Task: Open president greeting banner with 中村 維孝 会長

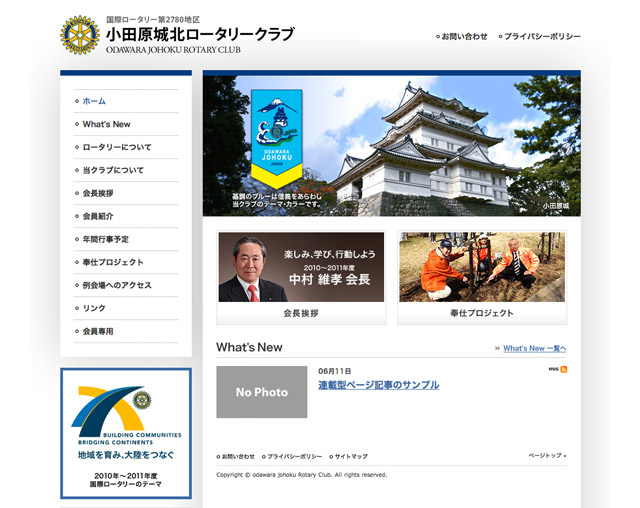Action: click(301, 267)
